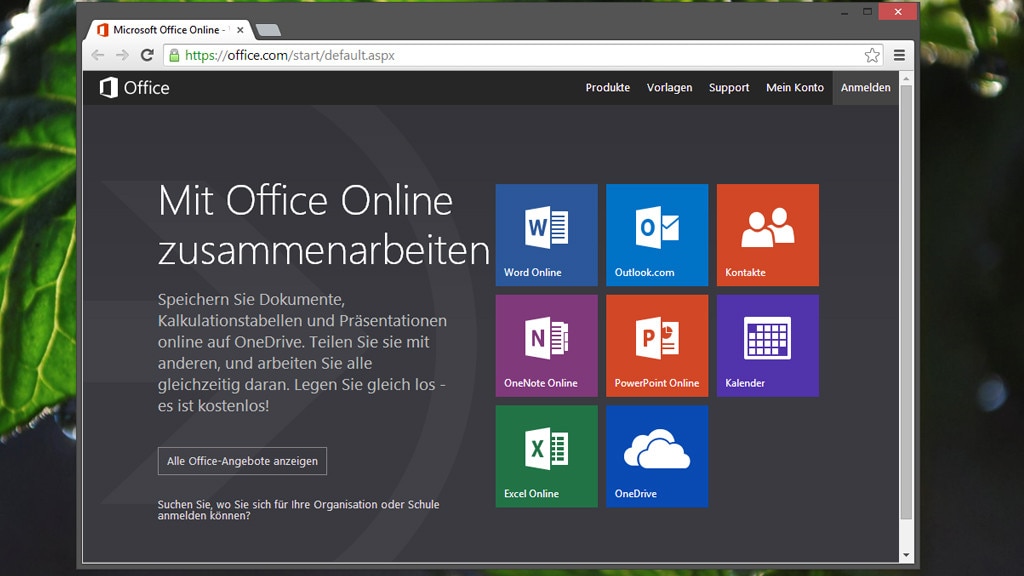Click Alle Office-Angebote anzeigen button
The image size is (1024, 576).
coord(242,461)
